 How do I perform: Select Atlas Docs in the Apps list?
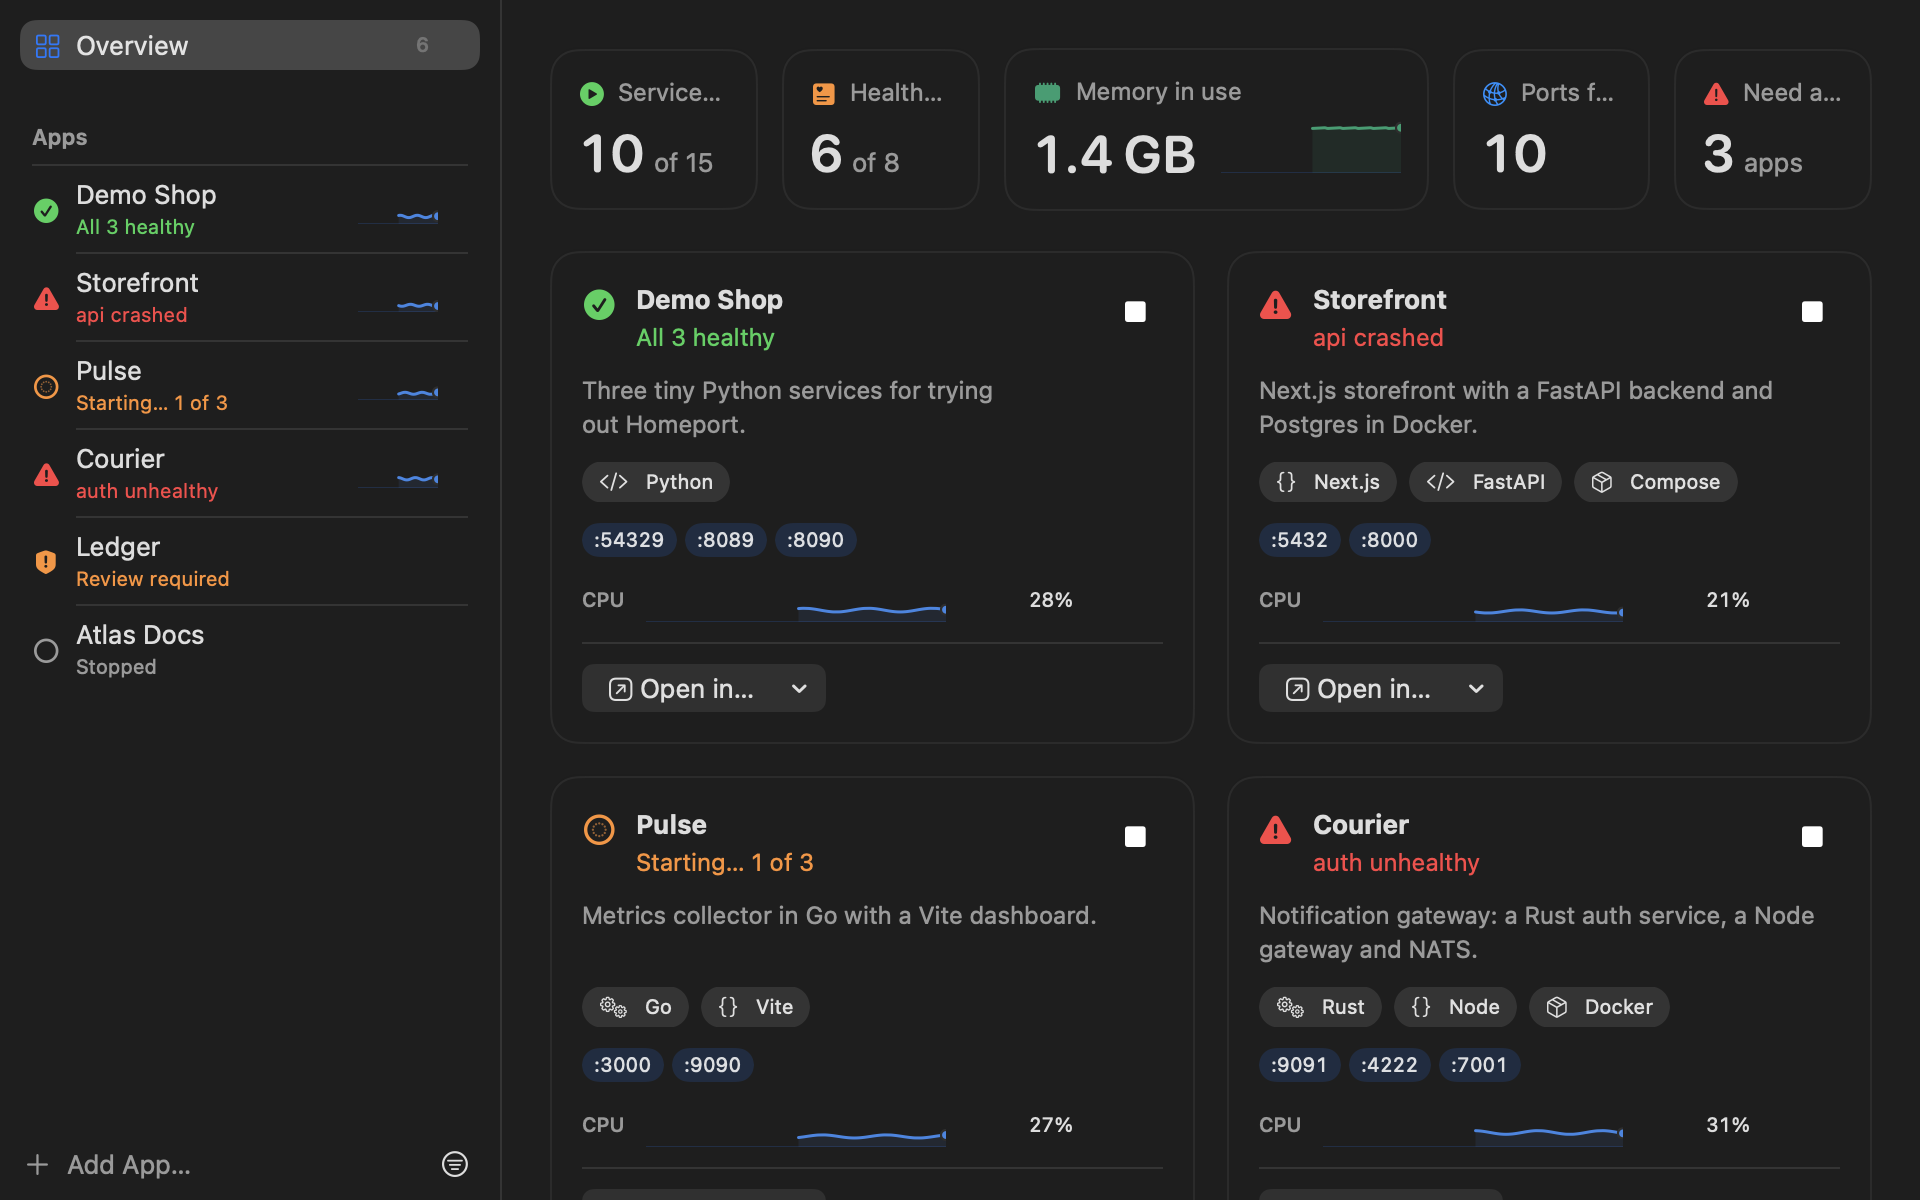coord(250,650)
